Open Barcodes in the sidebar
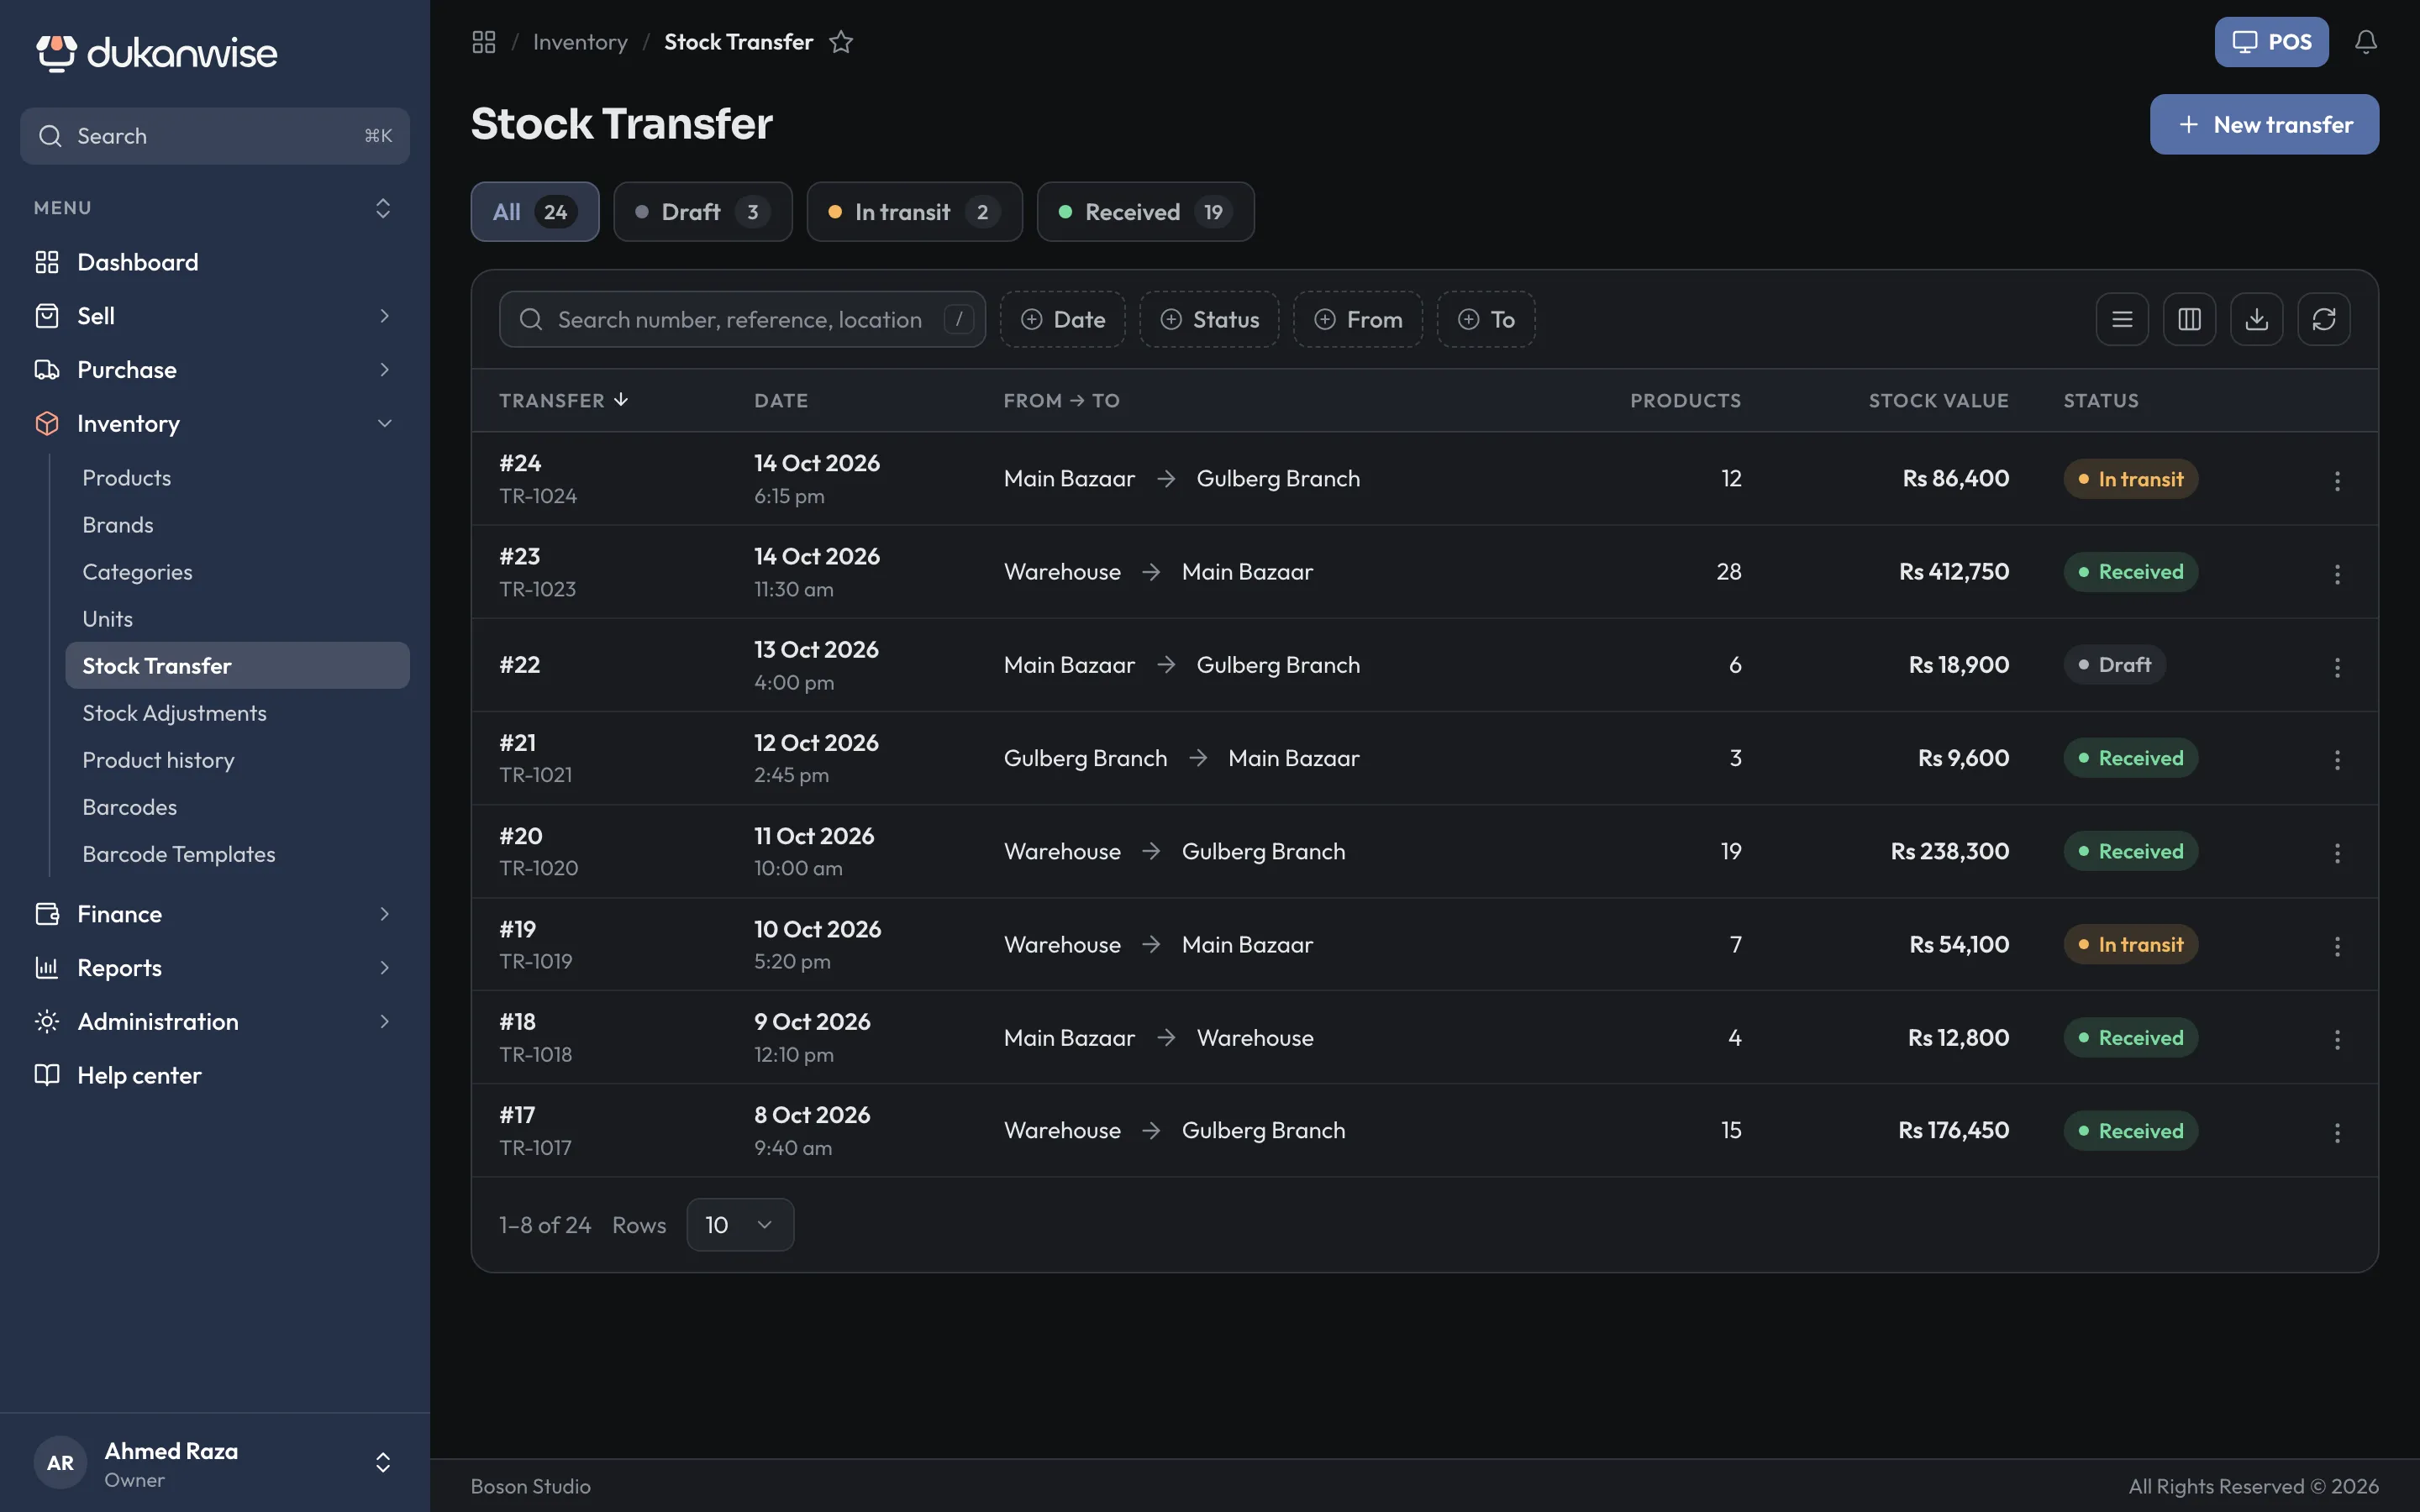This screenshot has width=2420, height=1512. tap(237, 807)
